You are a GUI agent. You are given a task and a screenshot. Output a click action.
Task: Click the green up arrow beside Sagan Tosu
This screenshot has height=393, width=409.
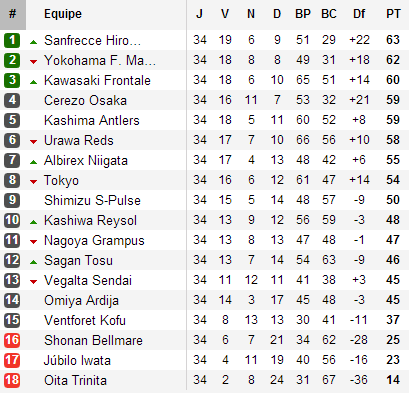[x=33, y=262]
